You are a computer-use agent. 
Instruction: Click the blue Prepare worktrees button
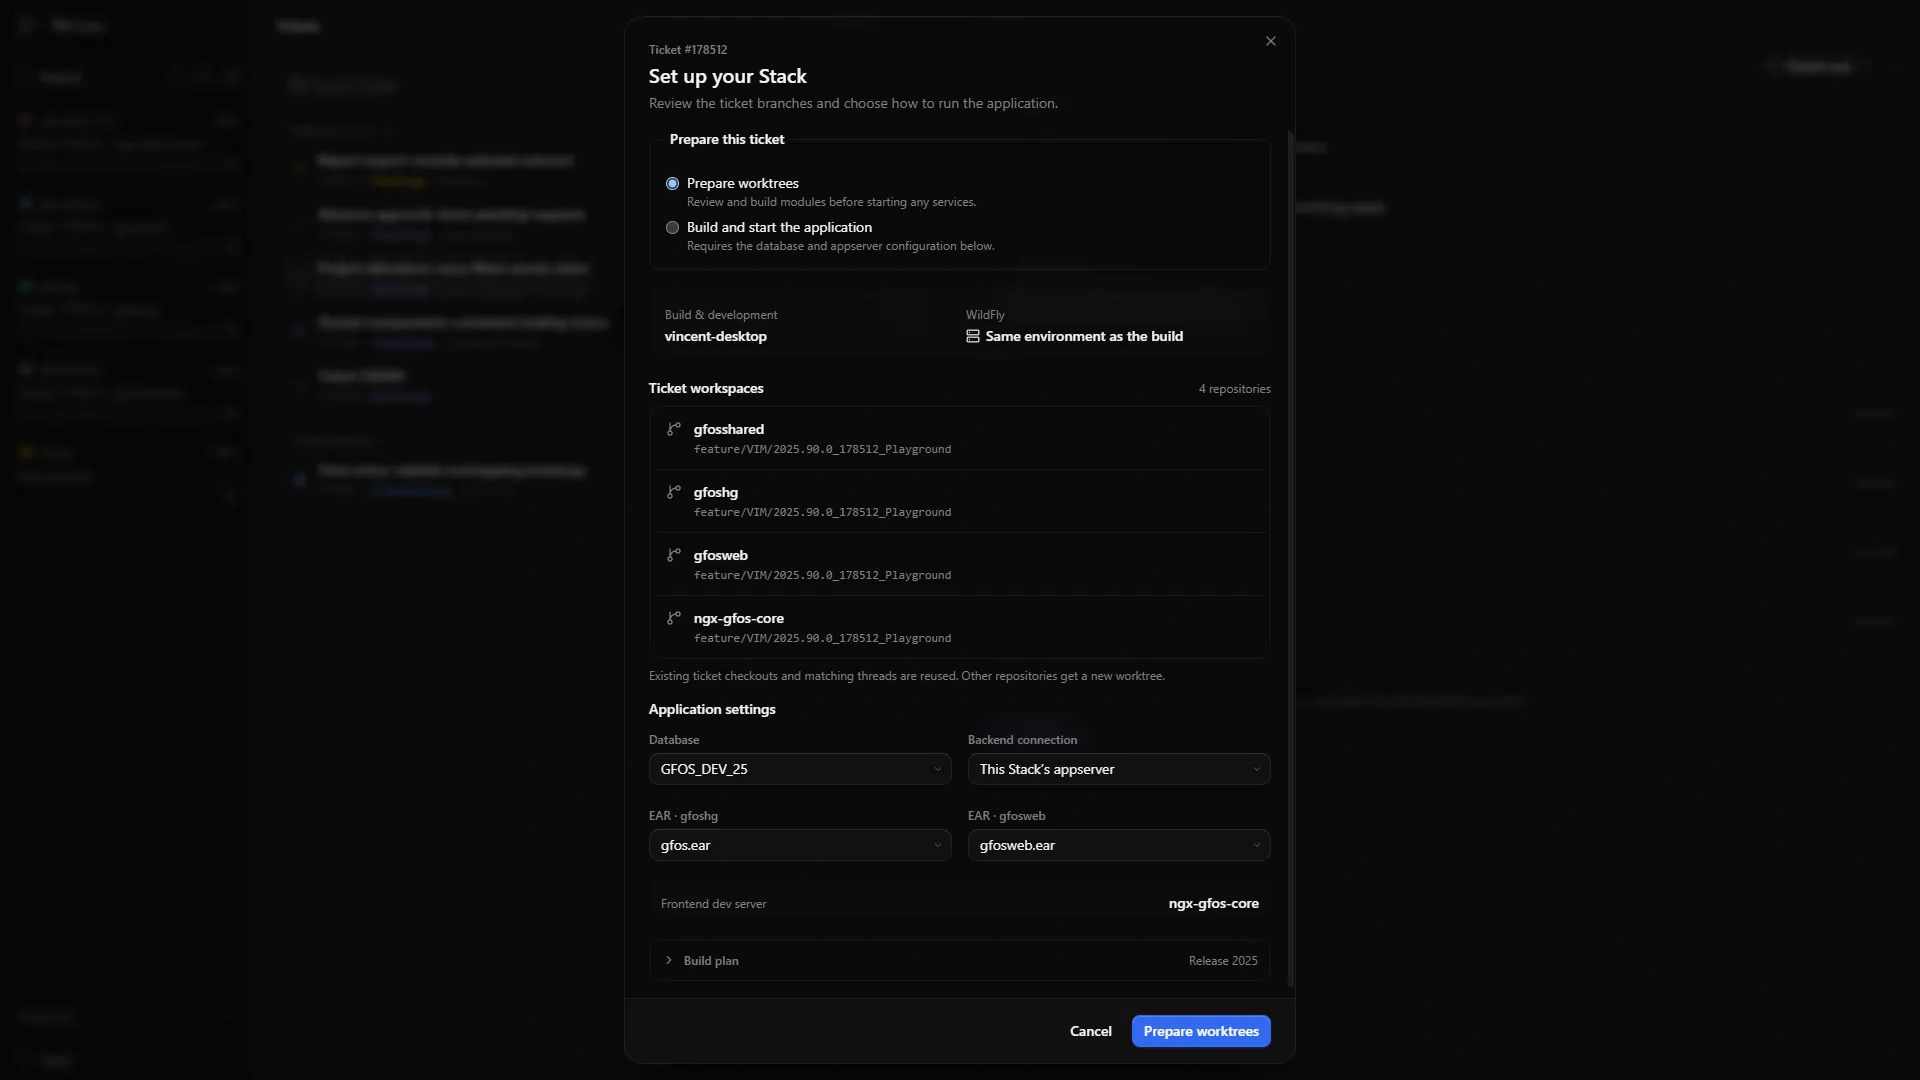[1201, 1031]
